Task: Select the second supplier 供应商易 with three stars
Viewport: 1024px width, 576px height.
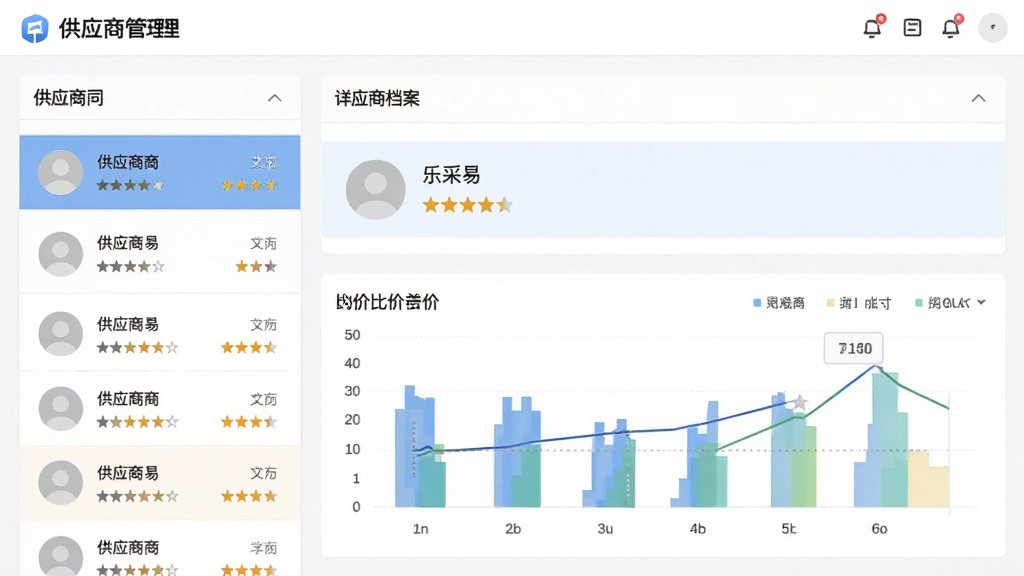Action: click(160, 253)
